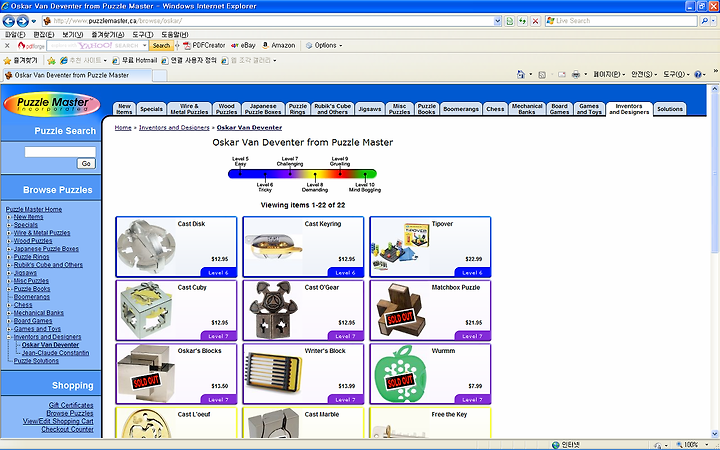
Task: Open the Cast Cuby puzzle thumbnail
Action: (146, 310)
